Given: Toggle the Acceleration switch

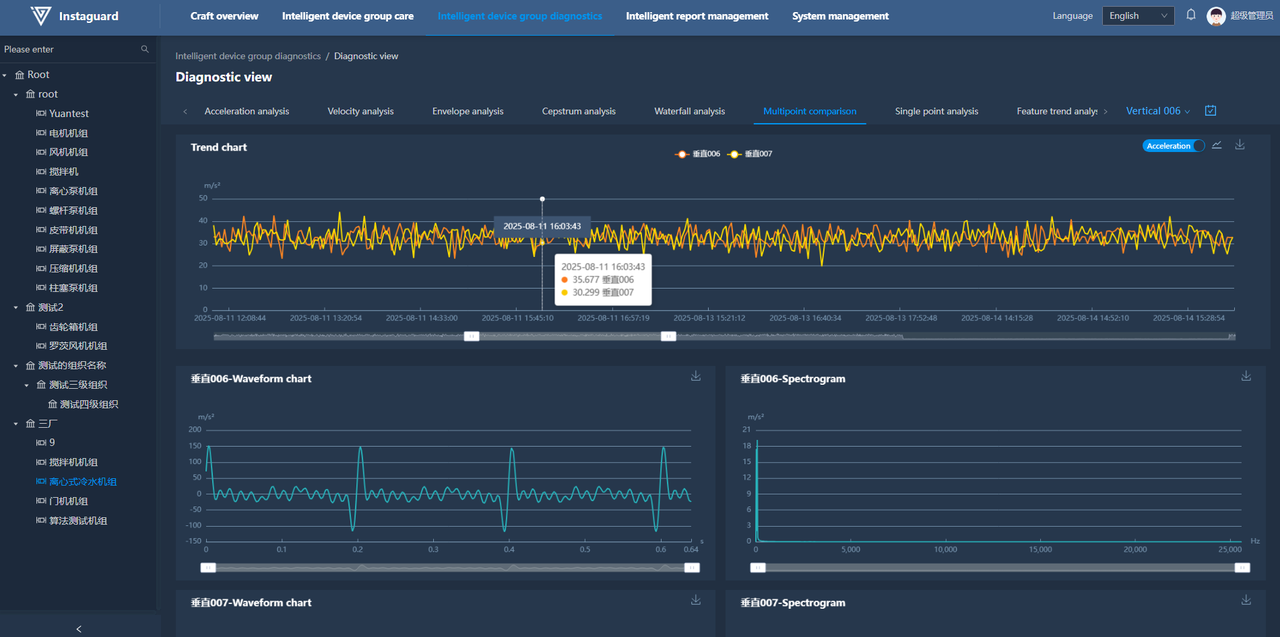Looking at the screenshot, I should (1172, 146).
